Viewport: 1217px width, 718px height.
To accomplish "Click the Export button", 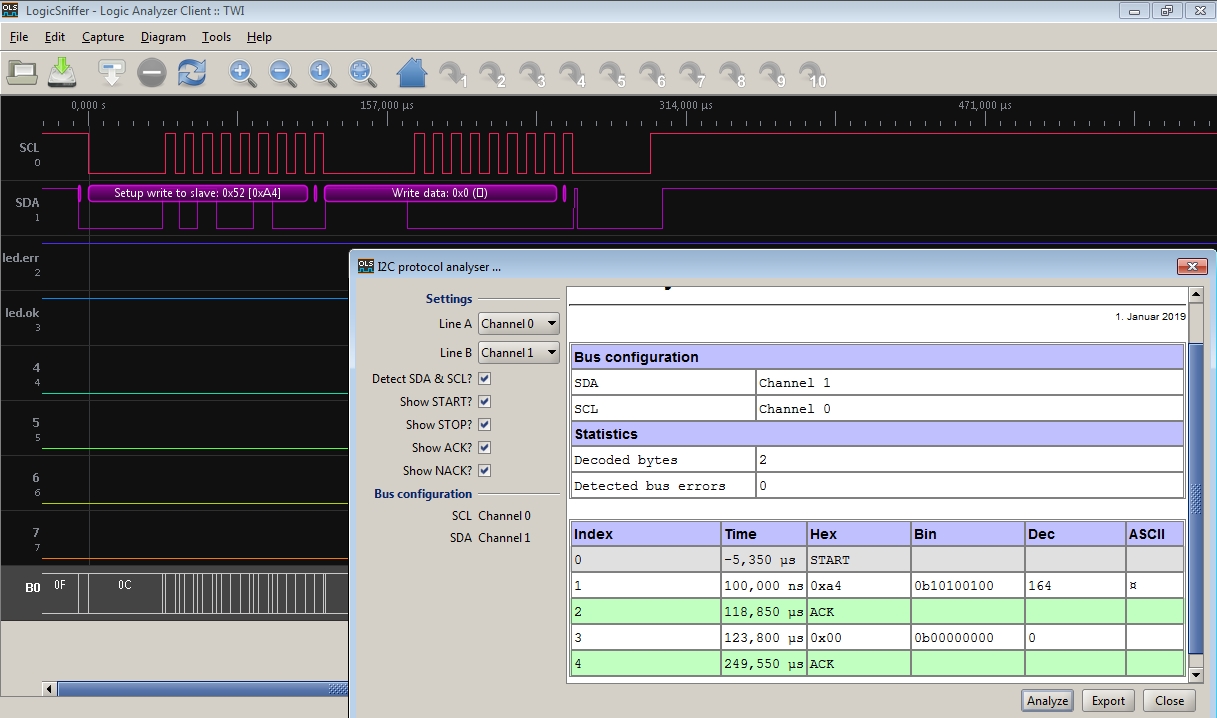I will coord(1108,701).
